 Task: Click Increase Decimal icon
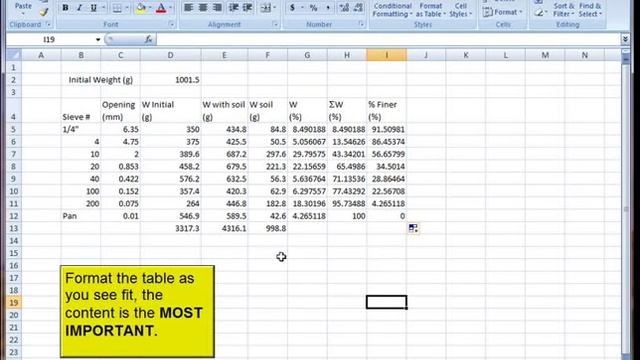[344, 8]
